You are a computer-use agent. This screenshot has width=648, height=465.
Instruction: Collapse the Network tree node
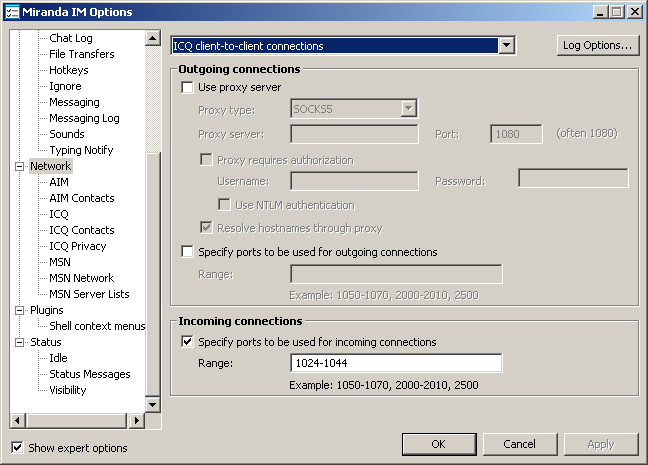click(x=19, y=166)
